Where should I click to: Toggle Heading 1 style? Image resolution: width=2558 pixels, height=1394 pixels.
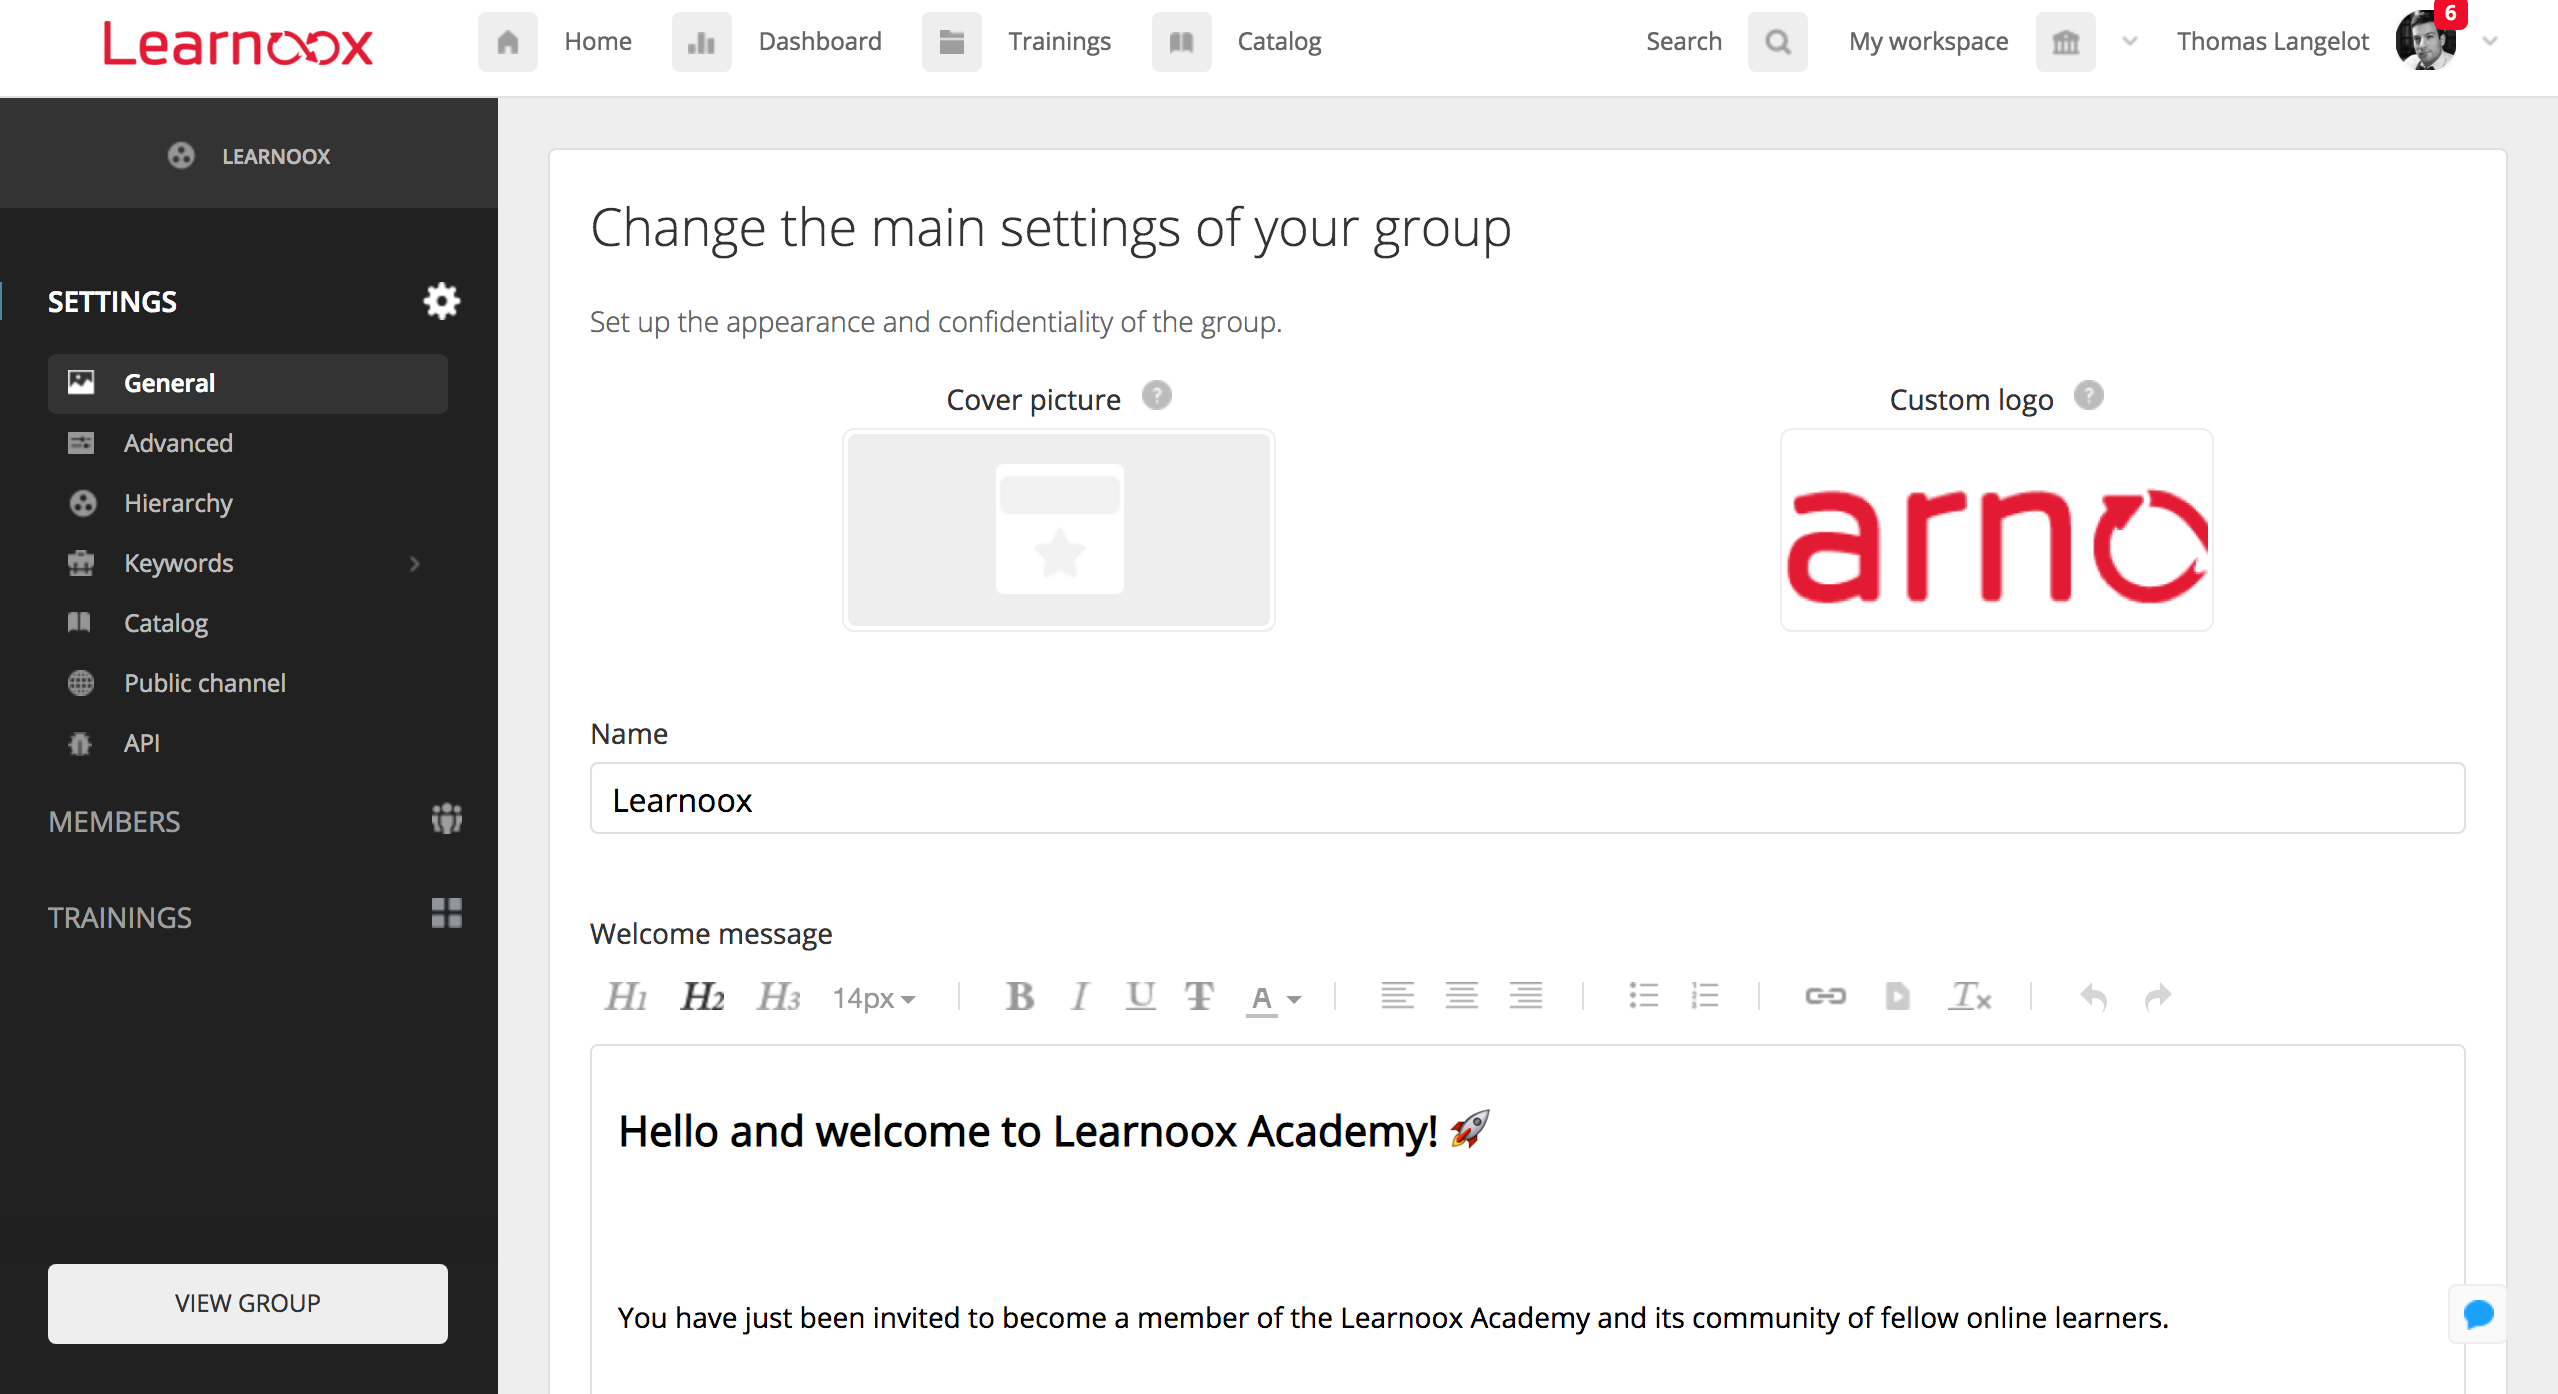(x=626, y=996)
